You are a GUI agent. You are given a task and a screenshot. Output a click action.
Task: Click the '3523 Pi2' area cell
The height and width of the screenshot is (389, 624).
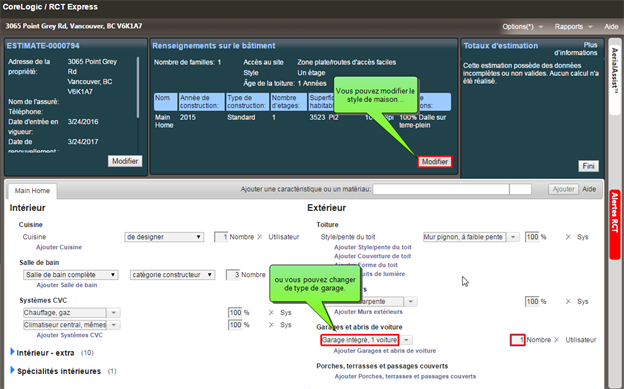point(324,117)
